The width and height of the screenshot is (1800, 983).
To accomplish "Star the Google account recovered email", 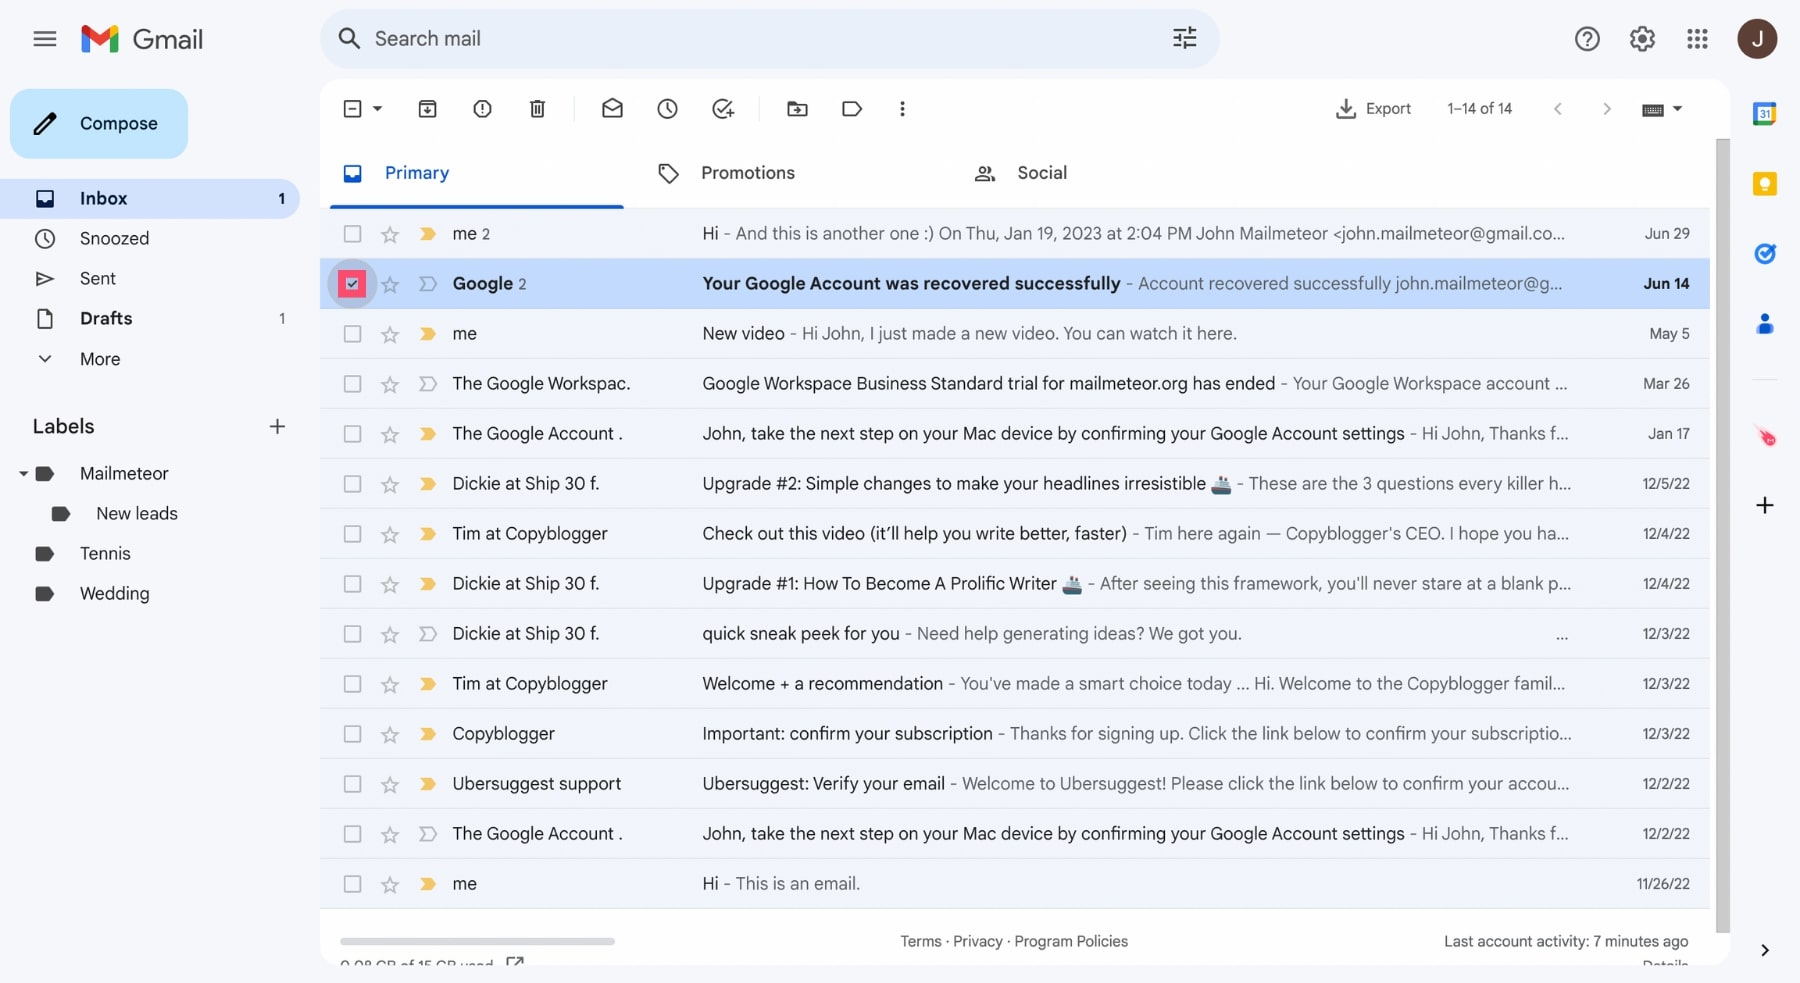I will (390, 285).
